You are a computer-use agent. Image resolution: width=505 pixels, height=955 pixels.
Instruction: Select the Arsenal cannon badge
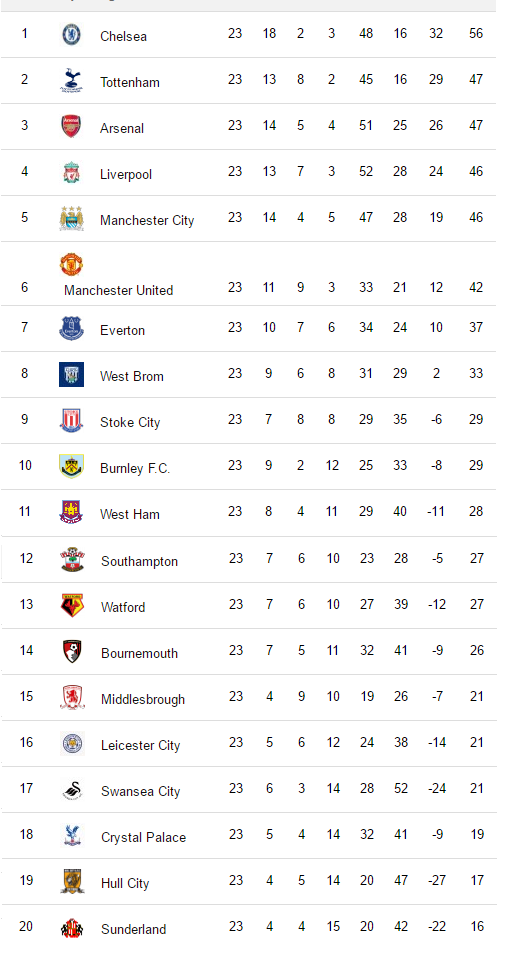coord(71,126)
